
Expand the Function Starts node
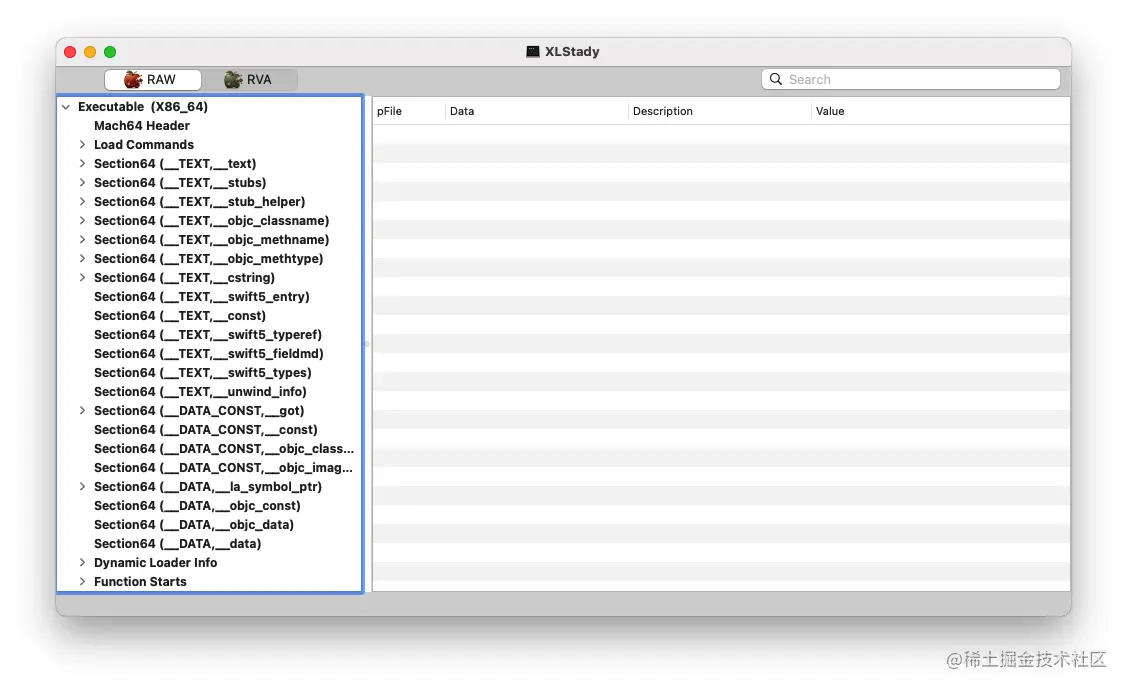(x=82, y=582)
